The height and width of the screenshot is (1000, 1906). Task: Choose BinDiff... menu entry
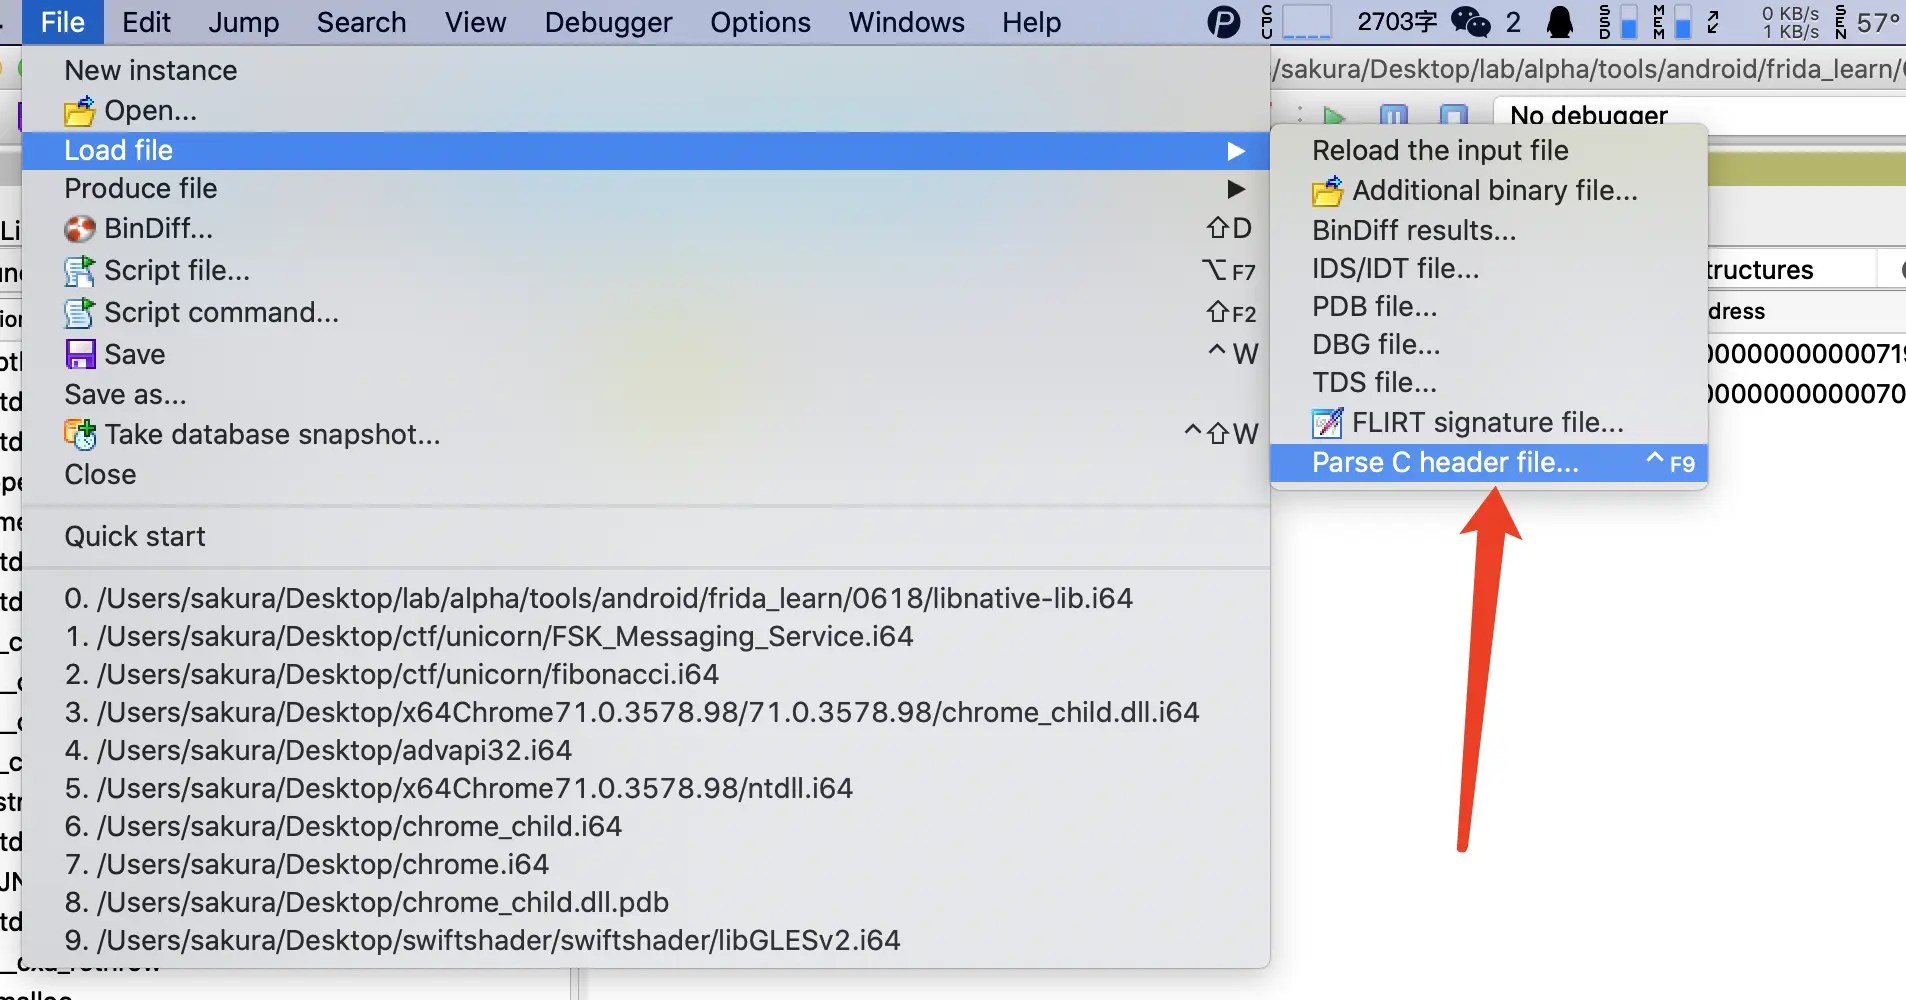[646, 229]
